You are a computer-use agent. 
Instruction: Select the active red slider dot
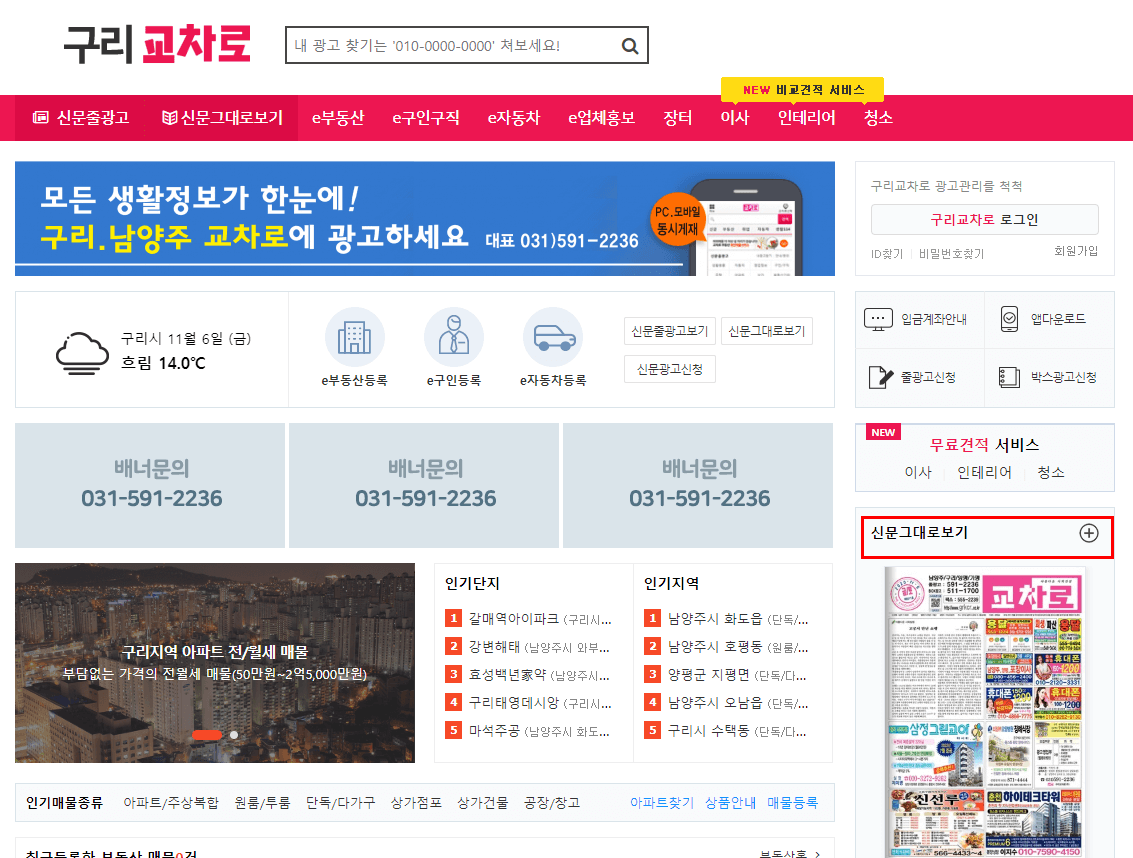[207, 734]
